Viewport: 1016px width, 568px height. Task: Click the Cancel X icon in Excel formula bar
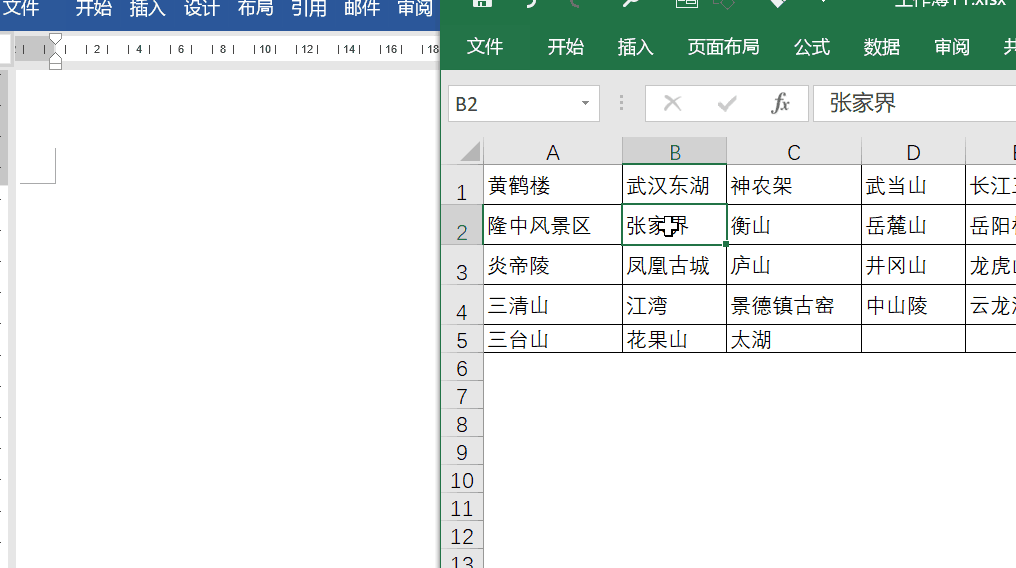(673, 103)
